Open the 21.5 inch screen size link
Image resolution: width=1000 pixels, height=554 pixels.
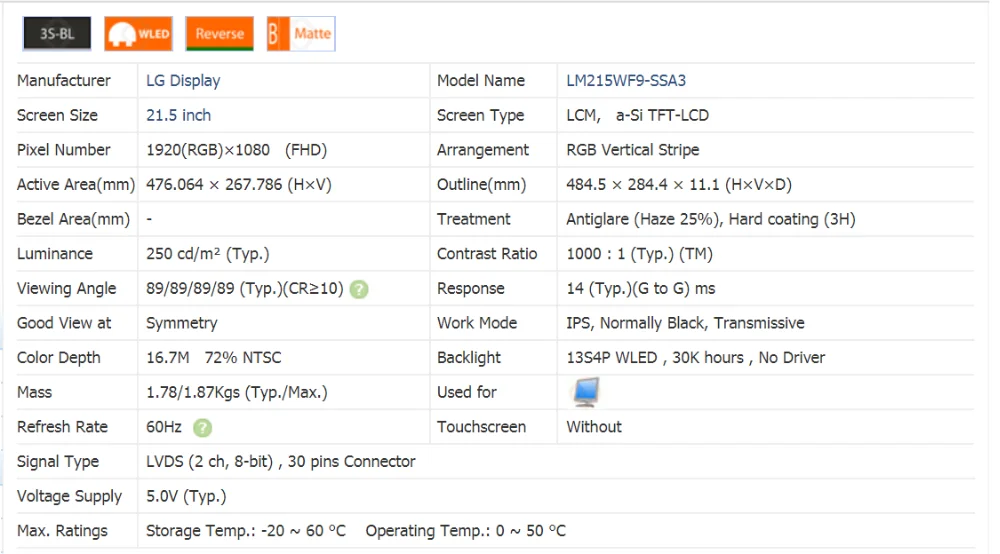(x=179, y=115)
